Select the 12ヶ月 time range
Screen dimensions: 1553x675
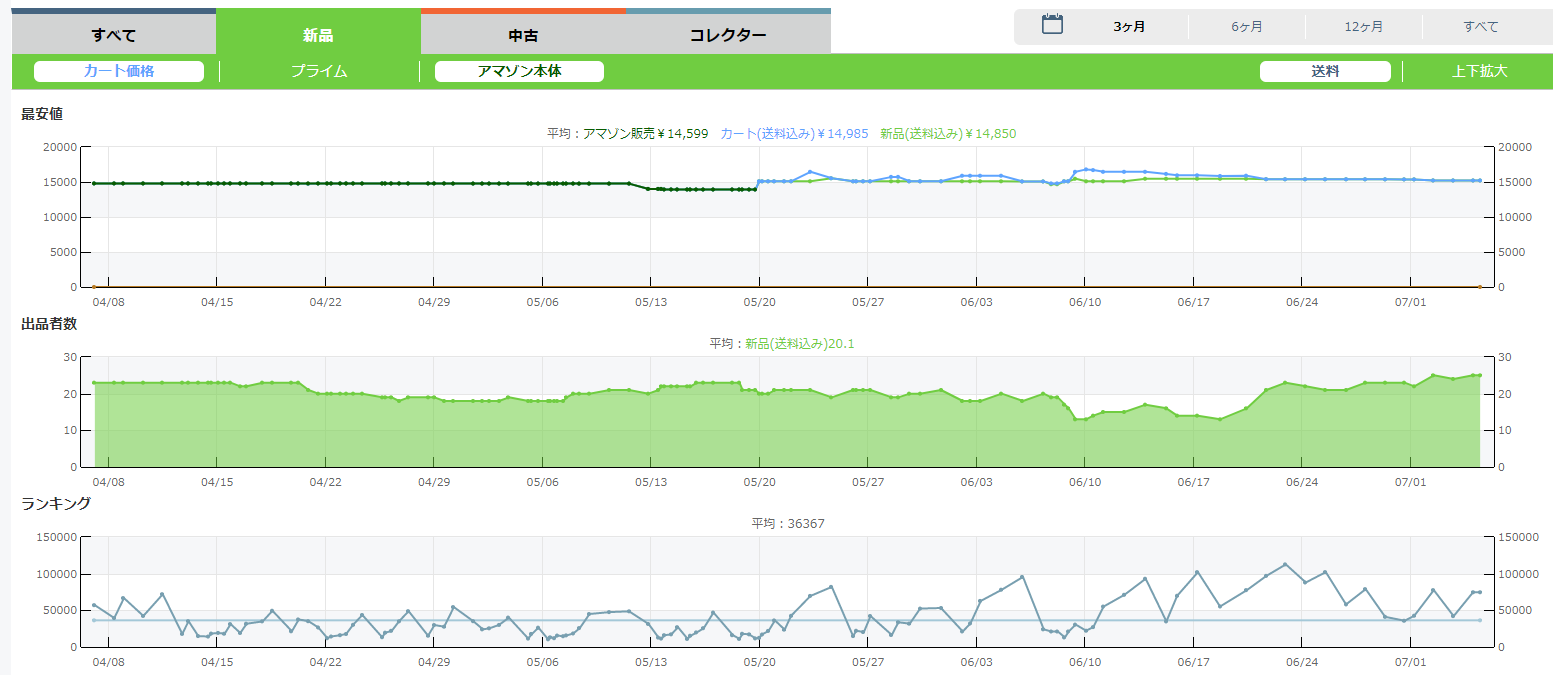[1364, 27]
